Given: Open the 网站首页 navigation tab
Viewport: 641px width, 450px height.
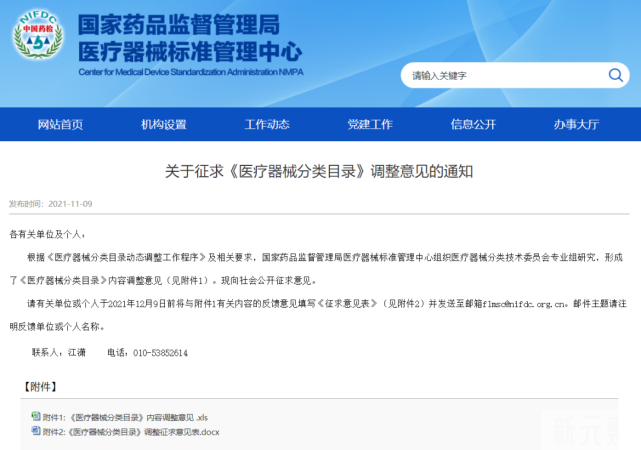Looking at the screenshot, I should click(60, 124).
